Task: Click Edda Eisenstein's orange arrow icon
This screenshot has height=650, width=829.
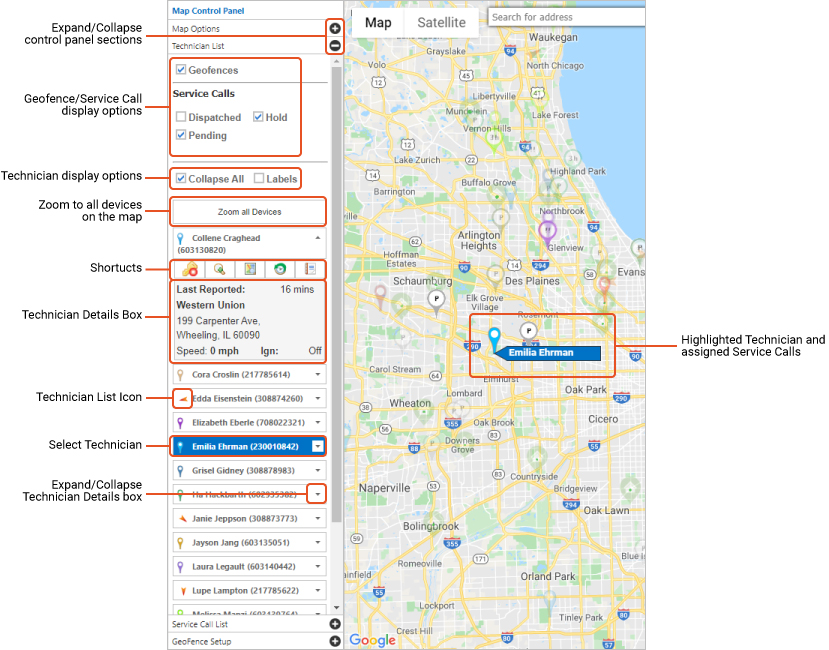Action: [182, 399]
